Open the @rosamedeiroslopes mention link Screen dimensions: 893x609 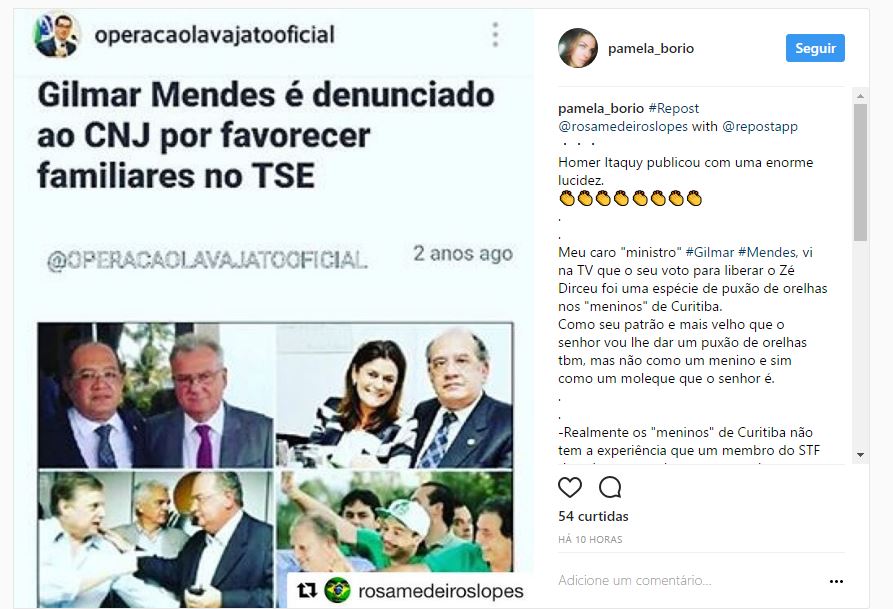point(623,126)
